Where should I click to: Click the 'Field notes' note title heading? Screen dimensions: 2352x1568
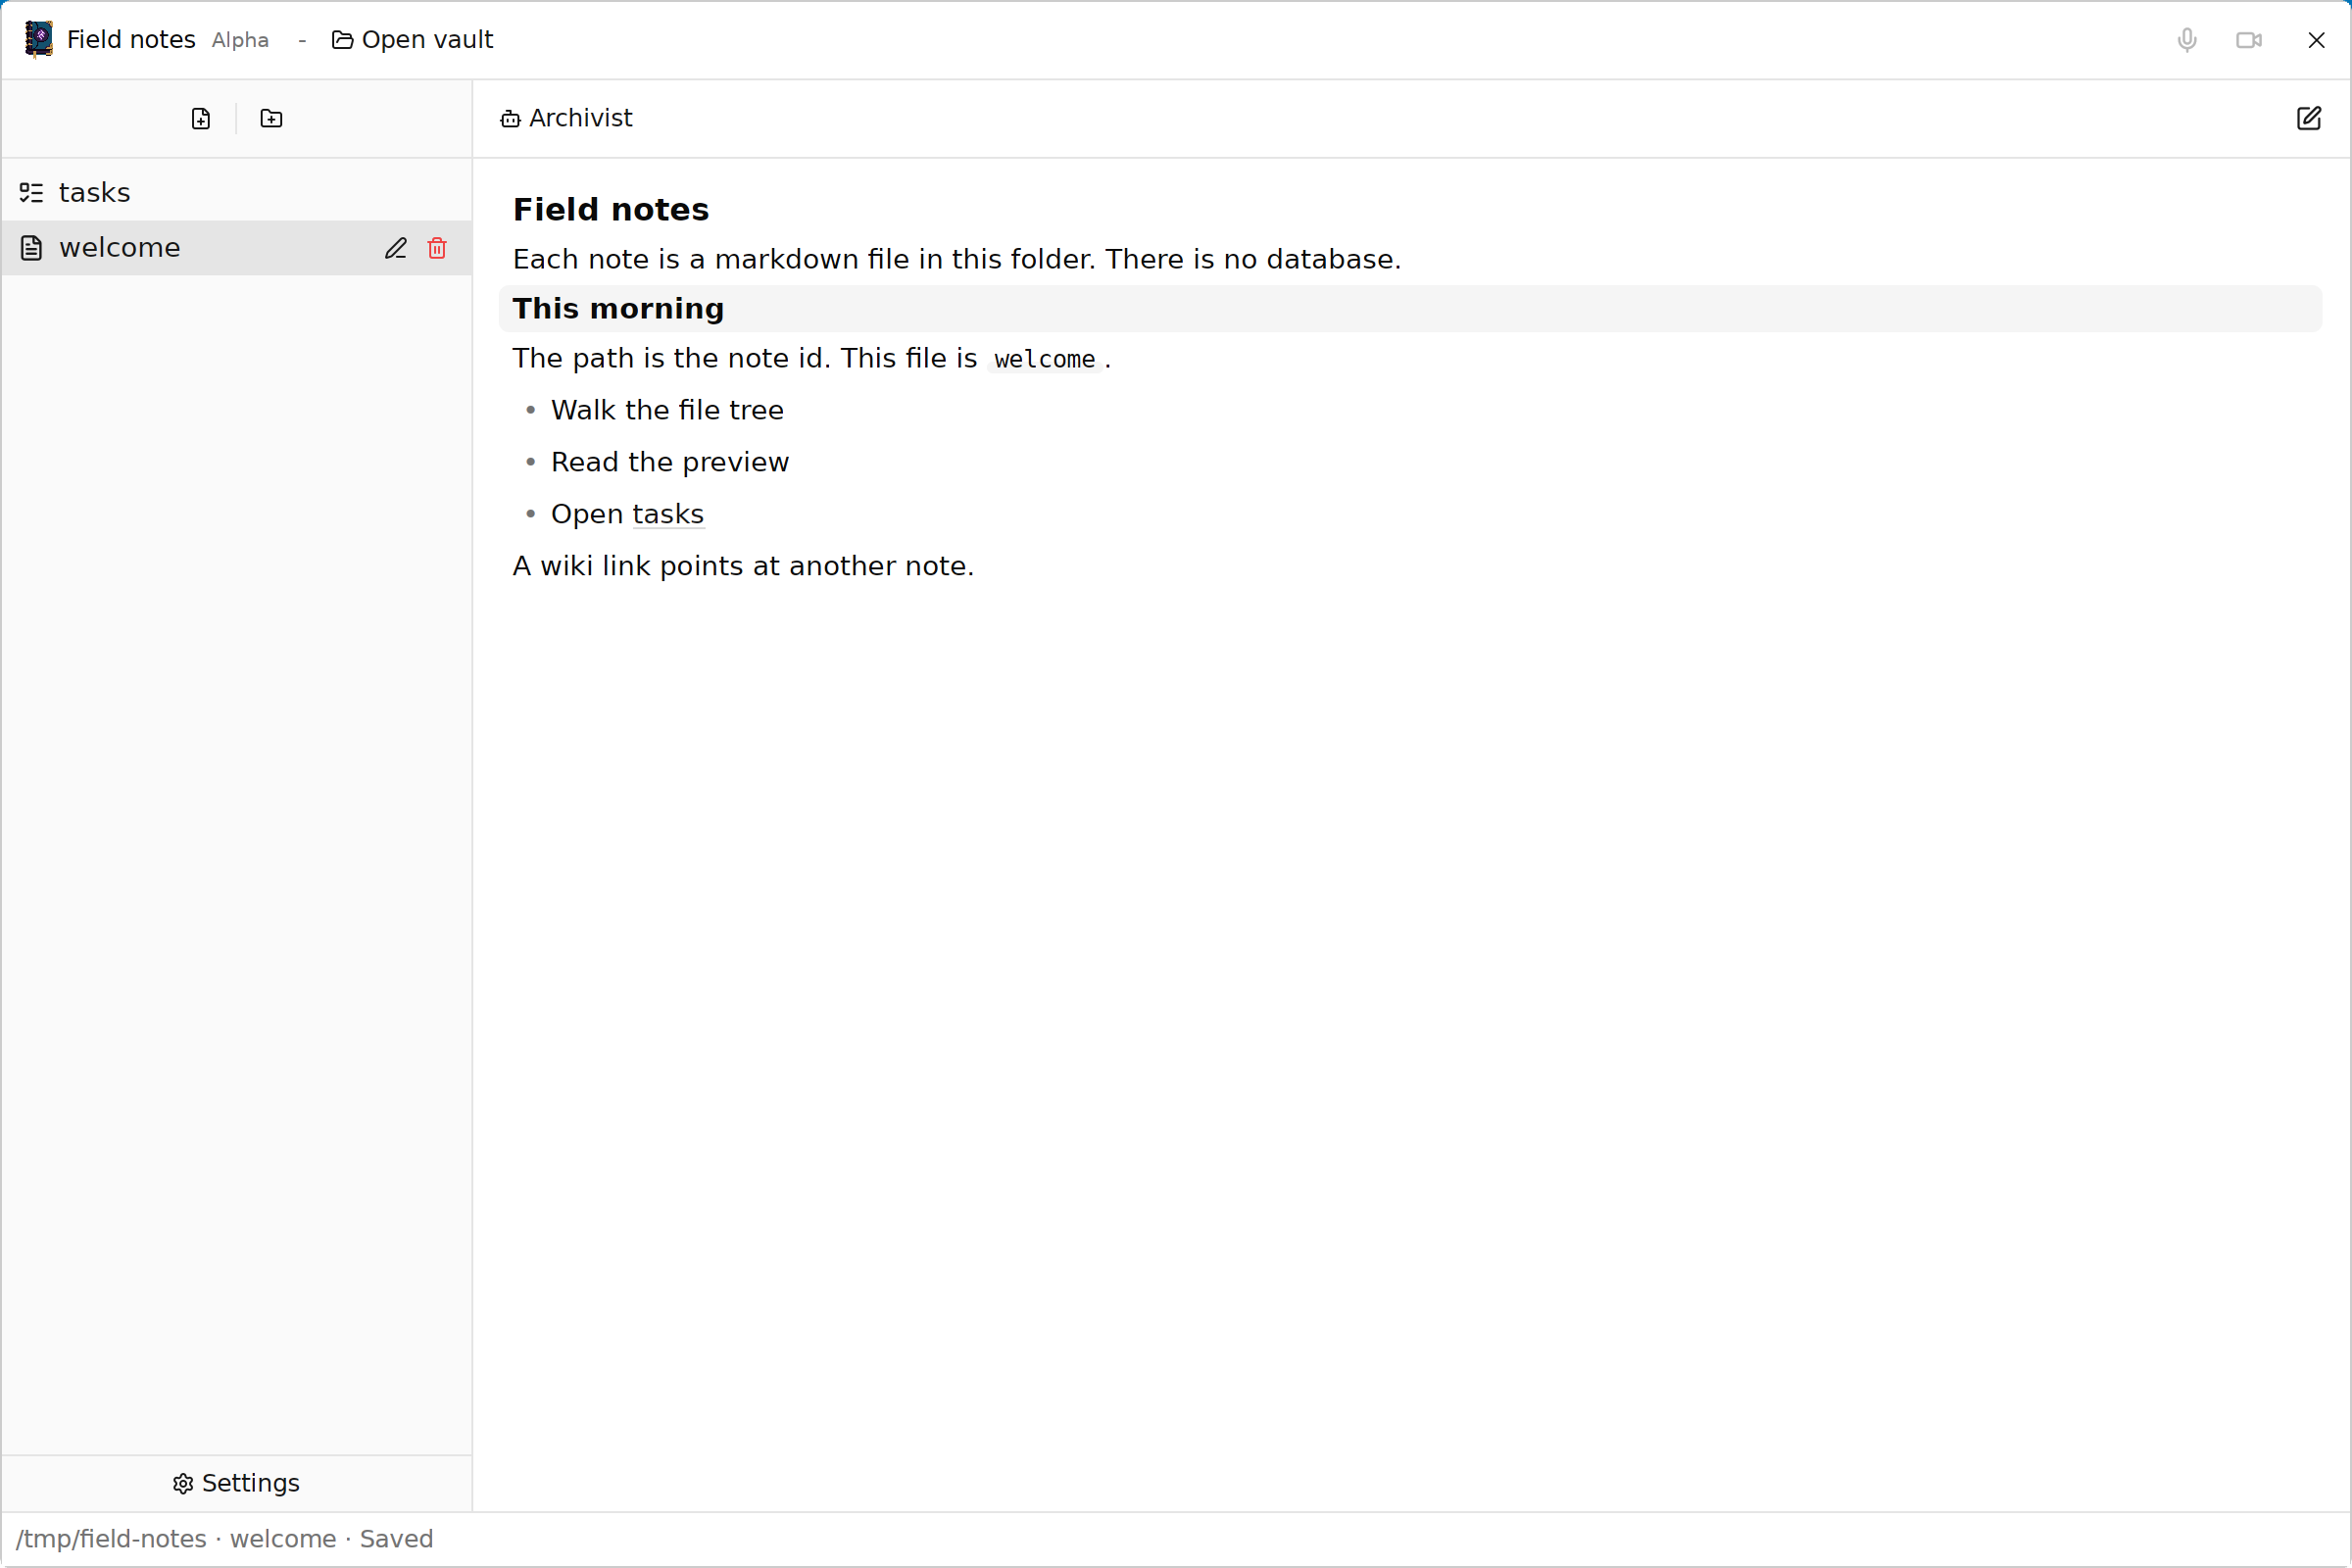(x=611, y=209)
